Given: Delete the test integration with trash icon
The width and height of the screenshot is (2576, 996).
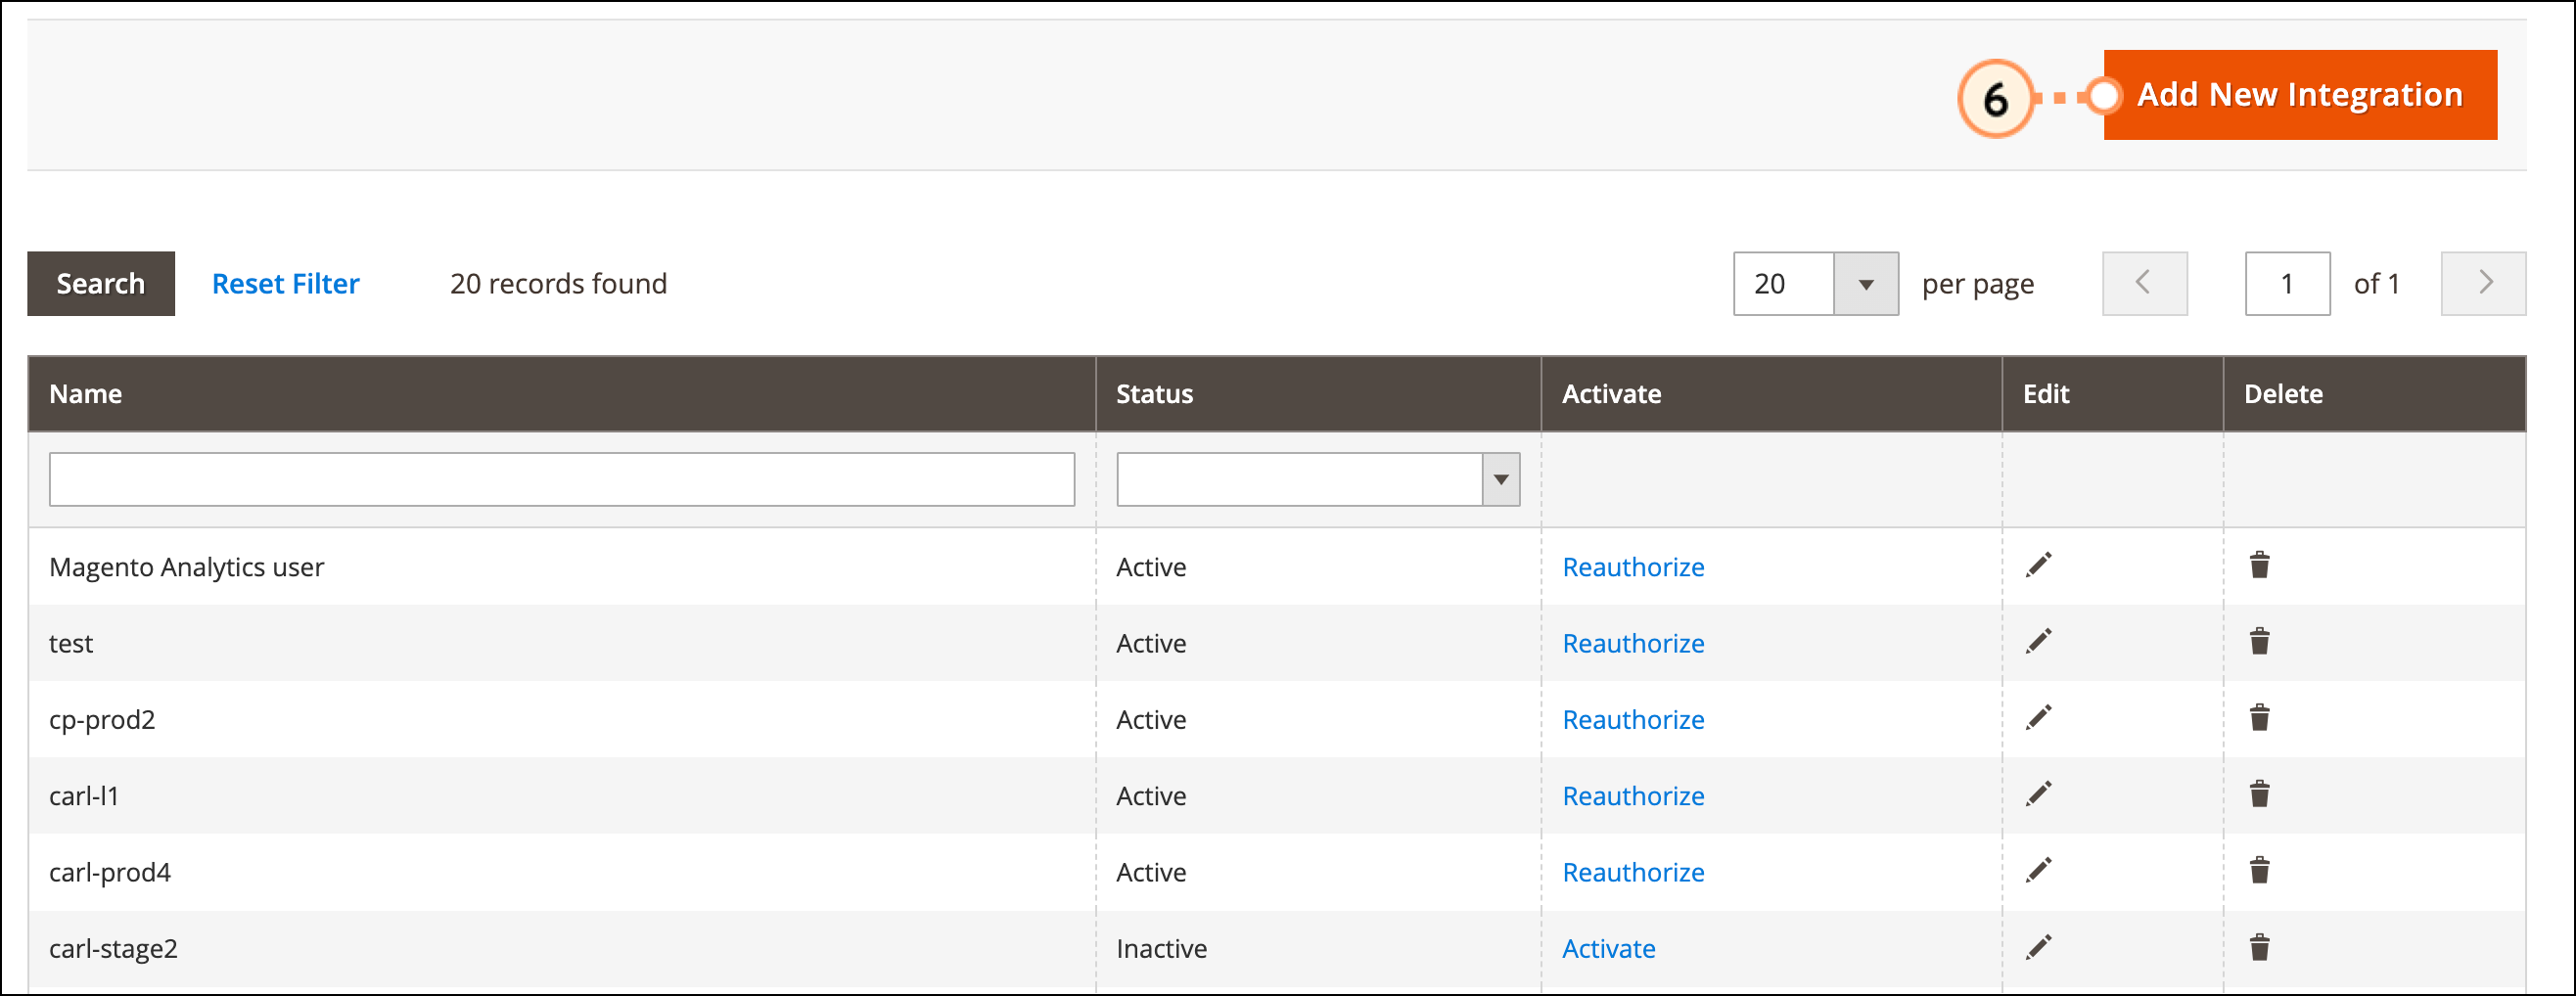Looking at the screenshot, I should pyautogui.click(x=2259, y=641).
